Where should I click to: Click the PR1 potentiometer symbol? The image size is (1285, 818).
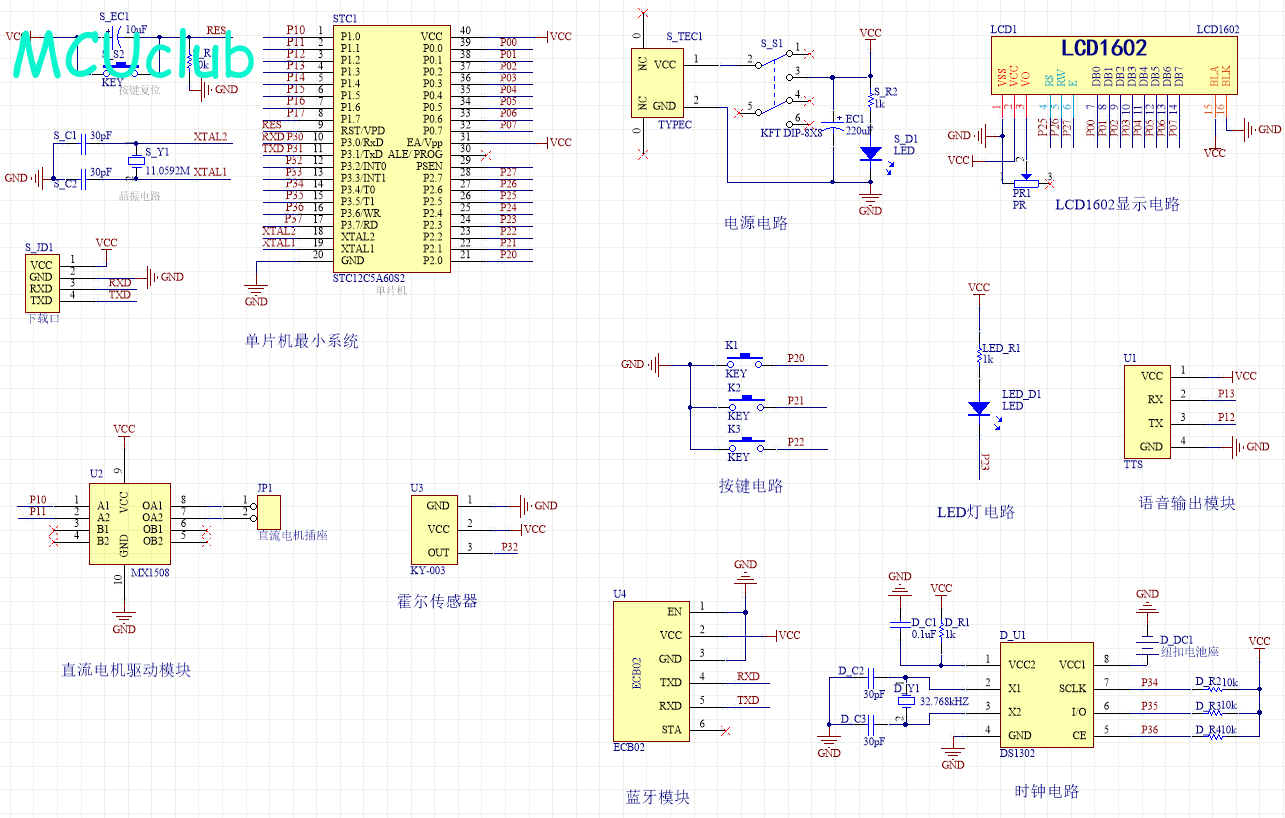click(1021, 180)
